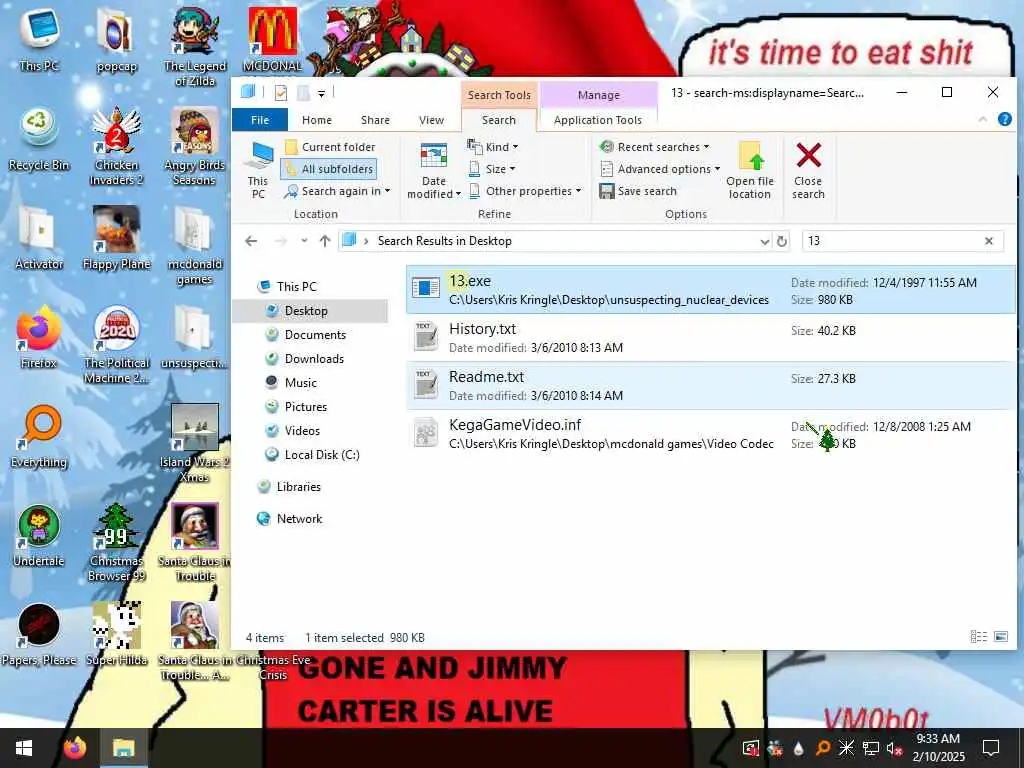Launch Undertale desktop shortcut

(39, 536)
